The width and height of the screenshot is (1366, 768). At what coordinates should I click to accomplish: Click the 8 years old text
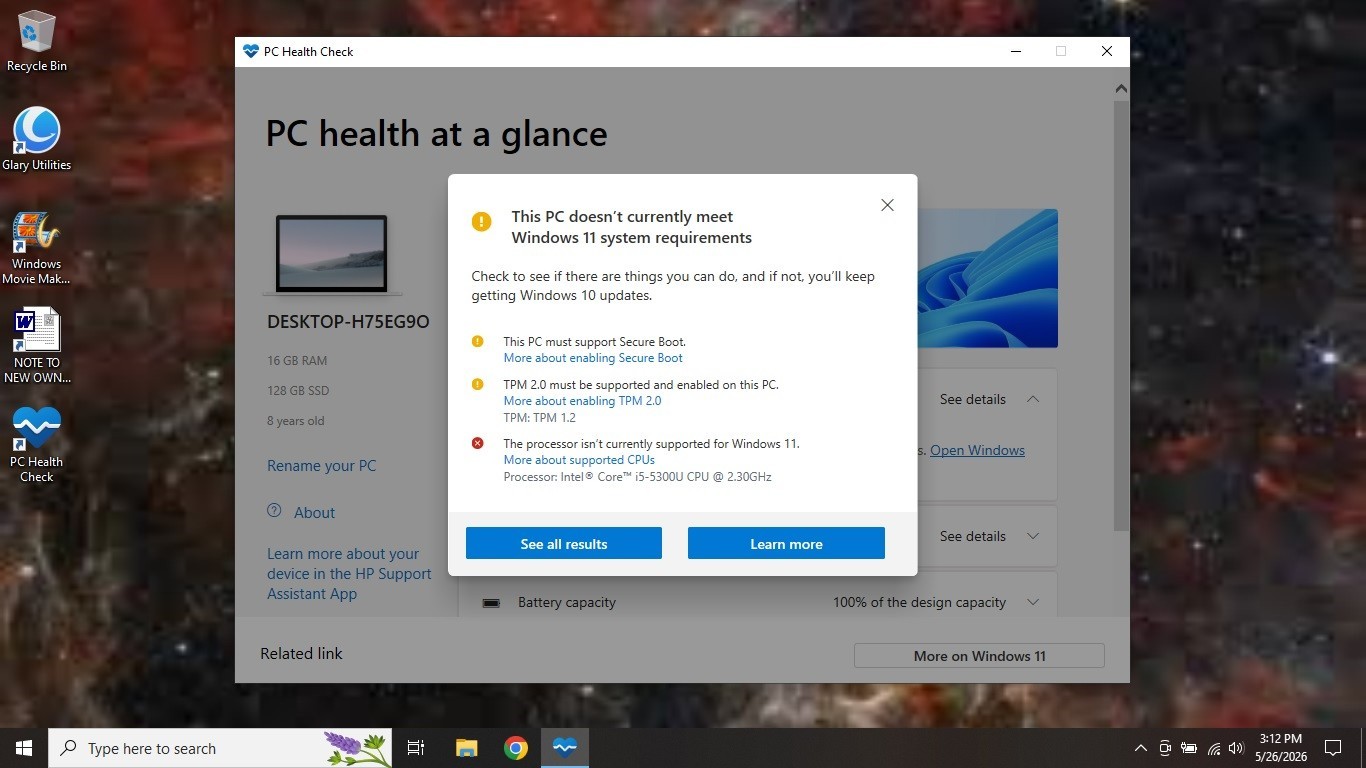pyautogui.click(x=296, y=421)
